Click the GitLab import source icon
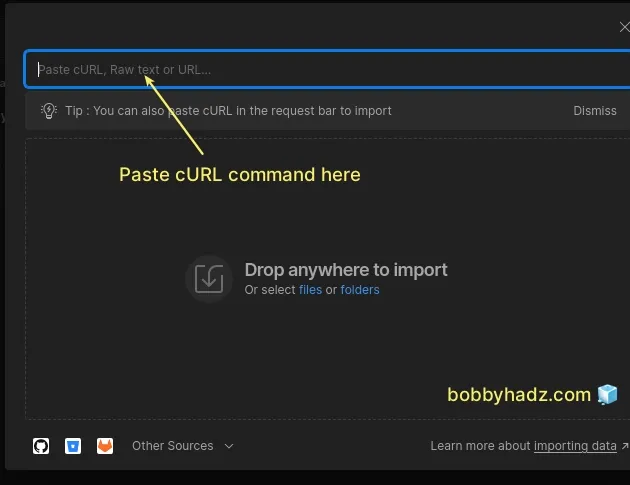Screen dimensions: 630x485 point(105,446)
